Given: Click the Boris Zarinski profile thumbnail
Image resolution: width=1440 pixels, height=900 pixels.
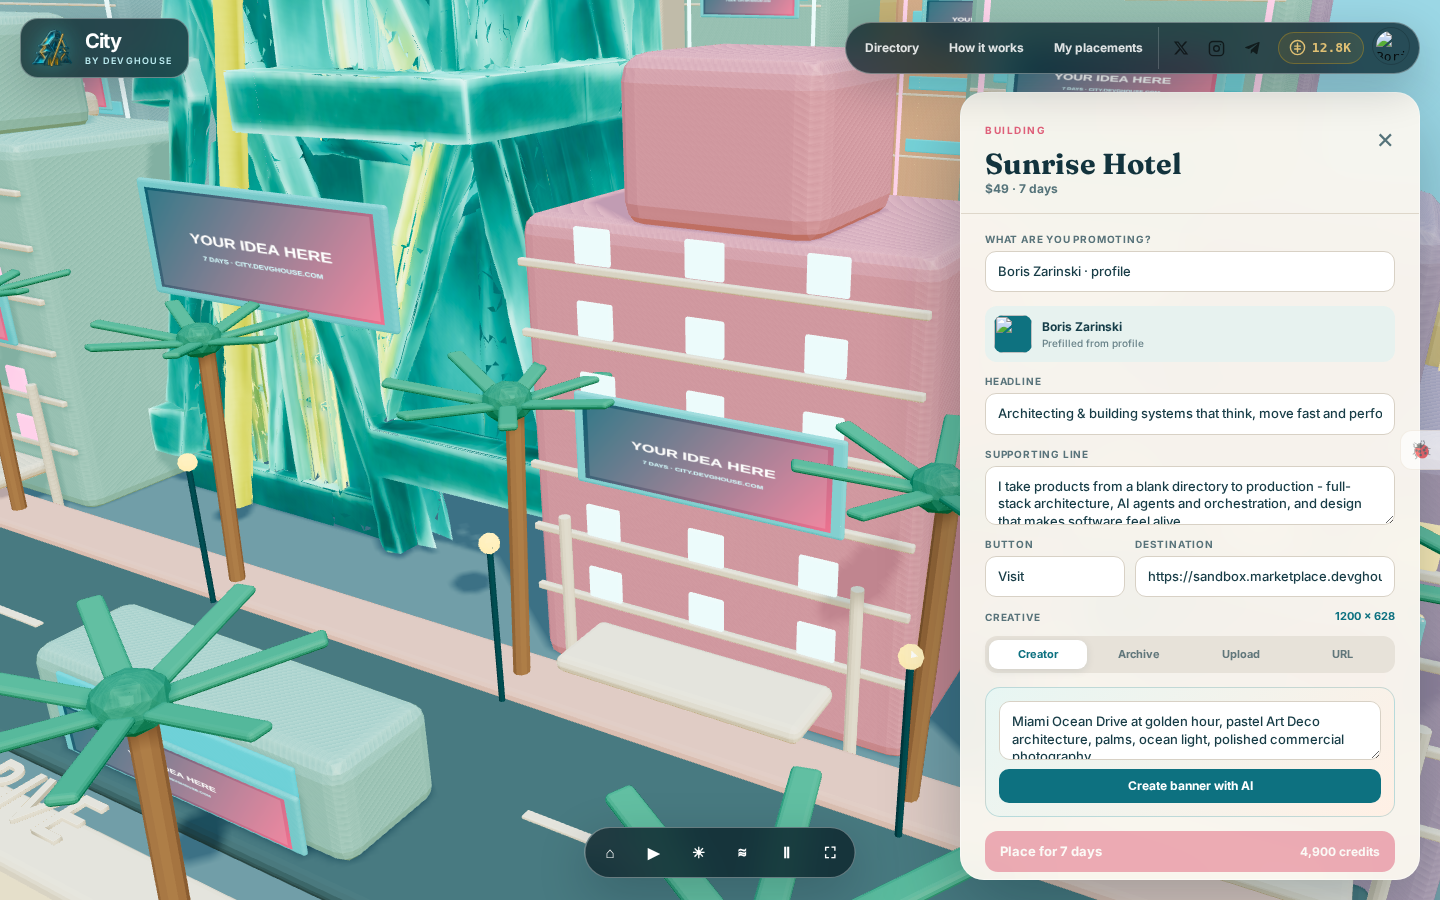Looking at the screenshot, I should [1013, 334].
